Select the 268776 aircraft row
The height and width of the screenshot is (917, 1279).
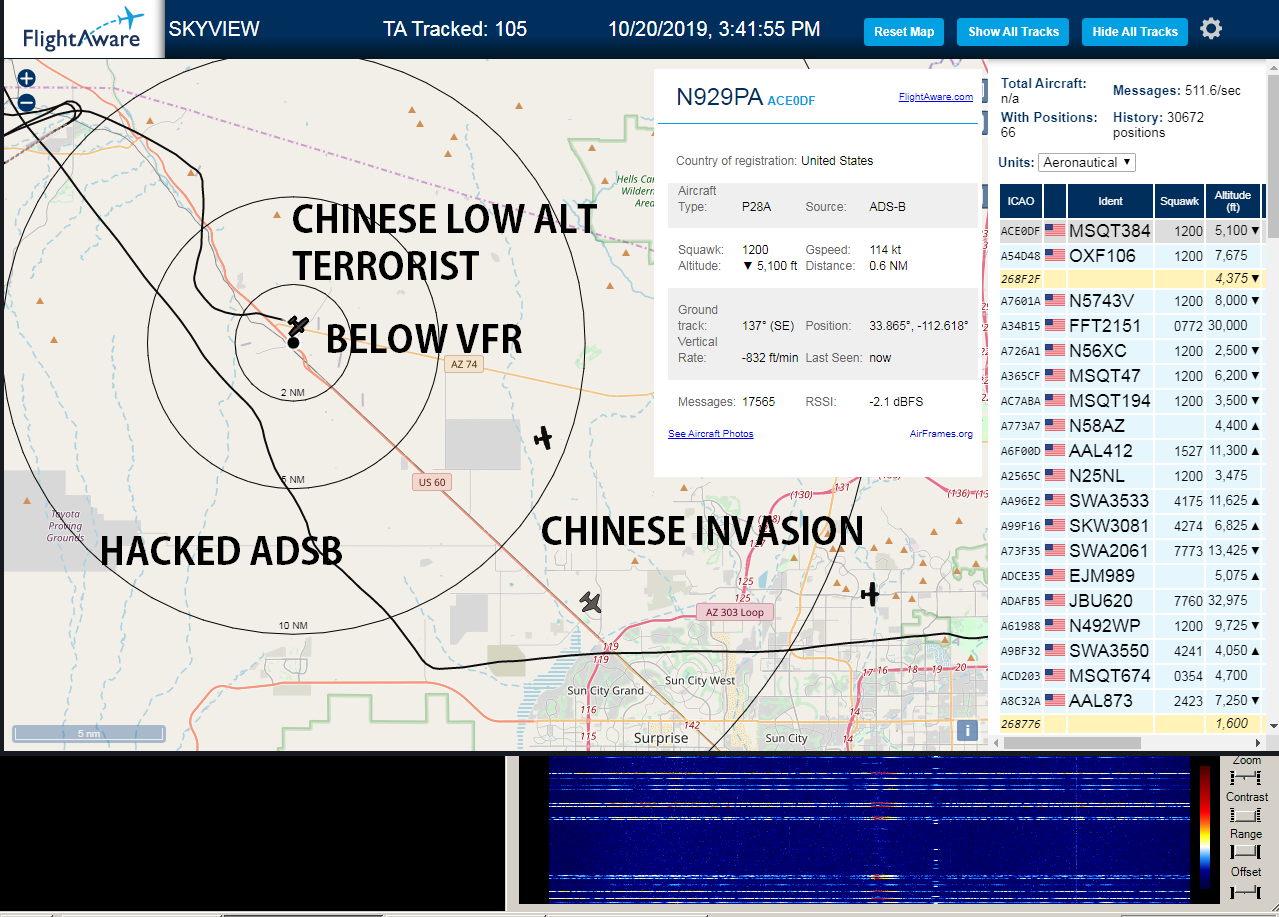[1131, 724]
